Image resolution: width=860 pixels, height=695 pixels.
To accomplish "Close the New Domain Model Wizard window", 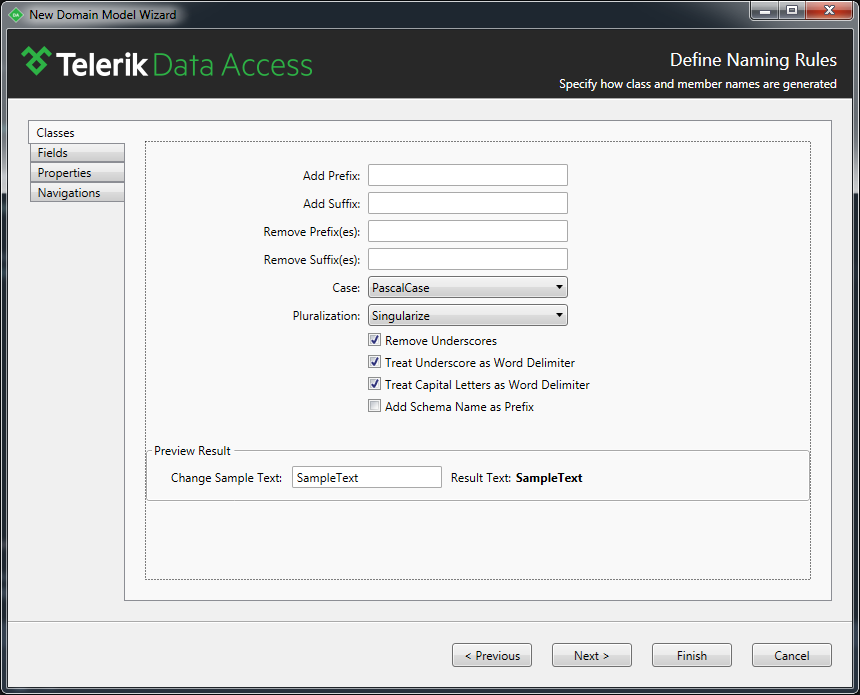I will coord(829,10).
